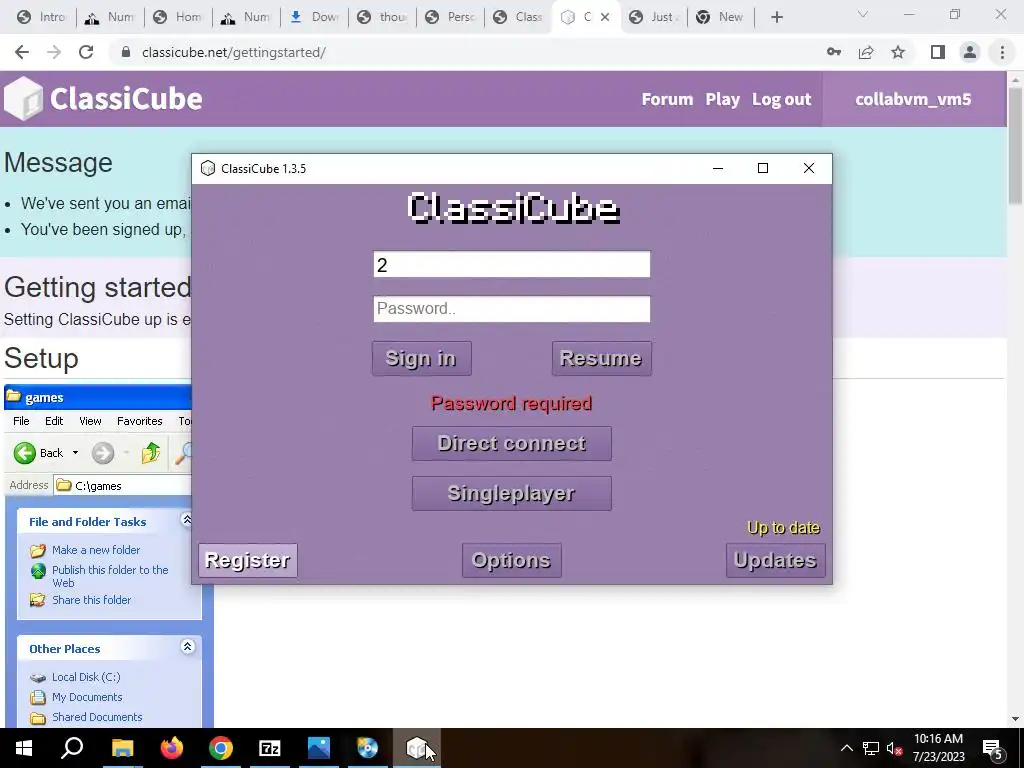Open the tab search dropdown arrow
The width and height of the screenshot is (1024, 768).
(x=863, y=14)
